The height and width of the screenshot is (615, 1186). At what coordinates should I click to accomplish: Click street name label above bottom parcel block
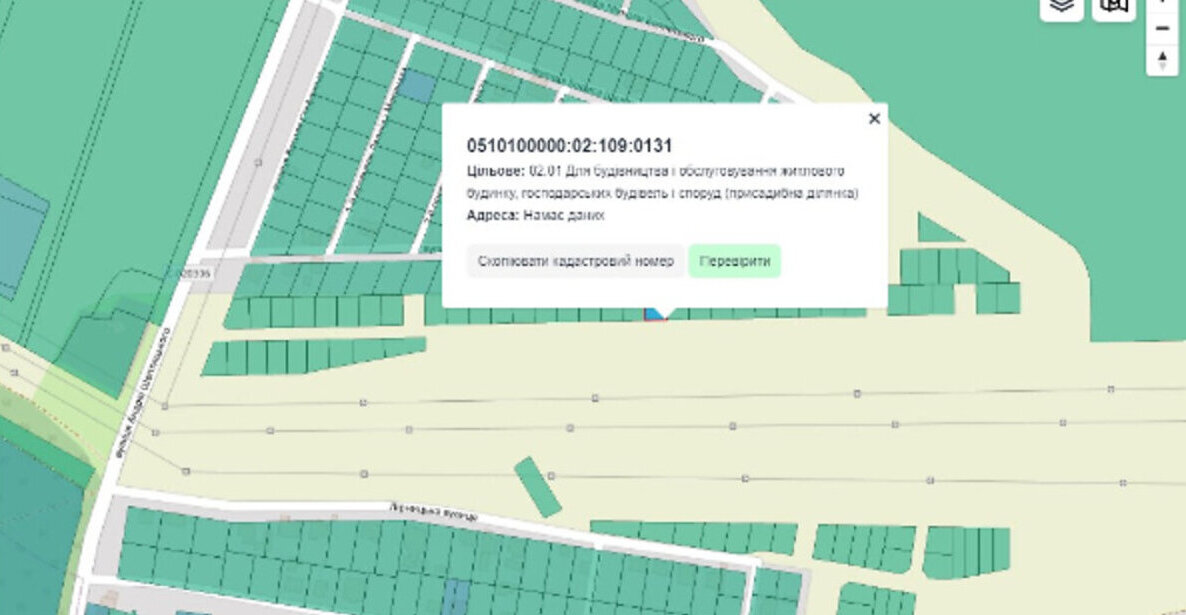click(x=432, y=514)
